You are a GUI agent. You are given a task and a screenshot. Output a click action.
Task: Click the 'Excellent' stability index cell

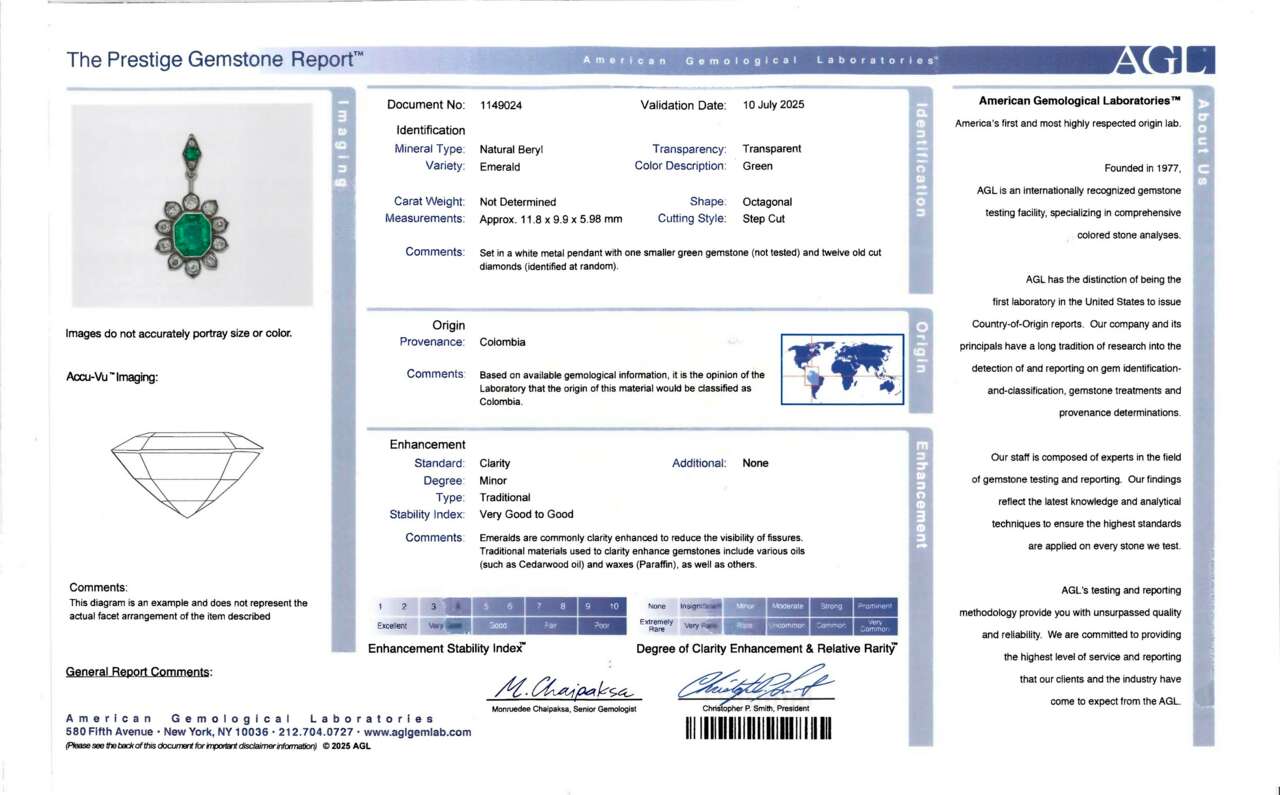[392, 626]
